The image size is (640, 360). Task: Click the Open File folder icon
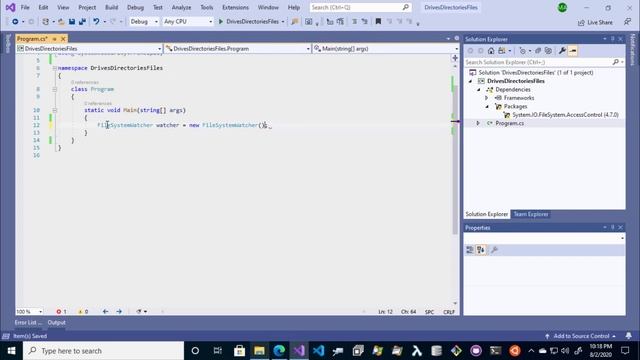pos(61,22)
